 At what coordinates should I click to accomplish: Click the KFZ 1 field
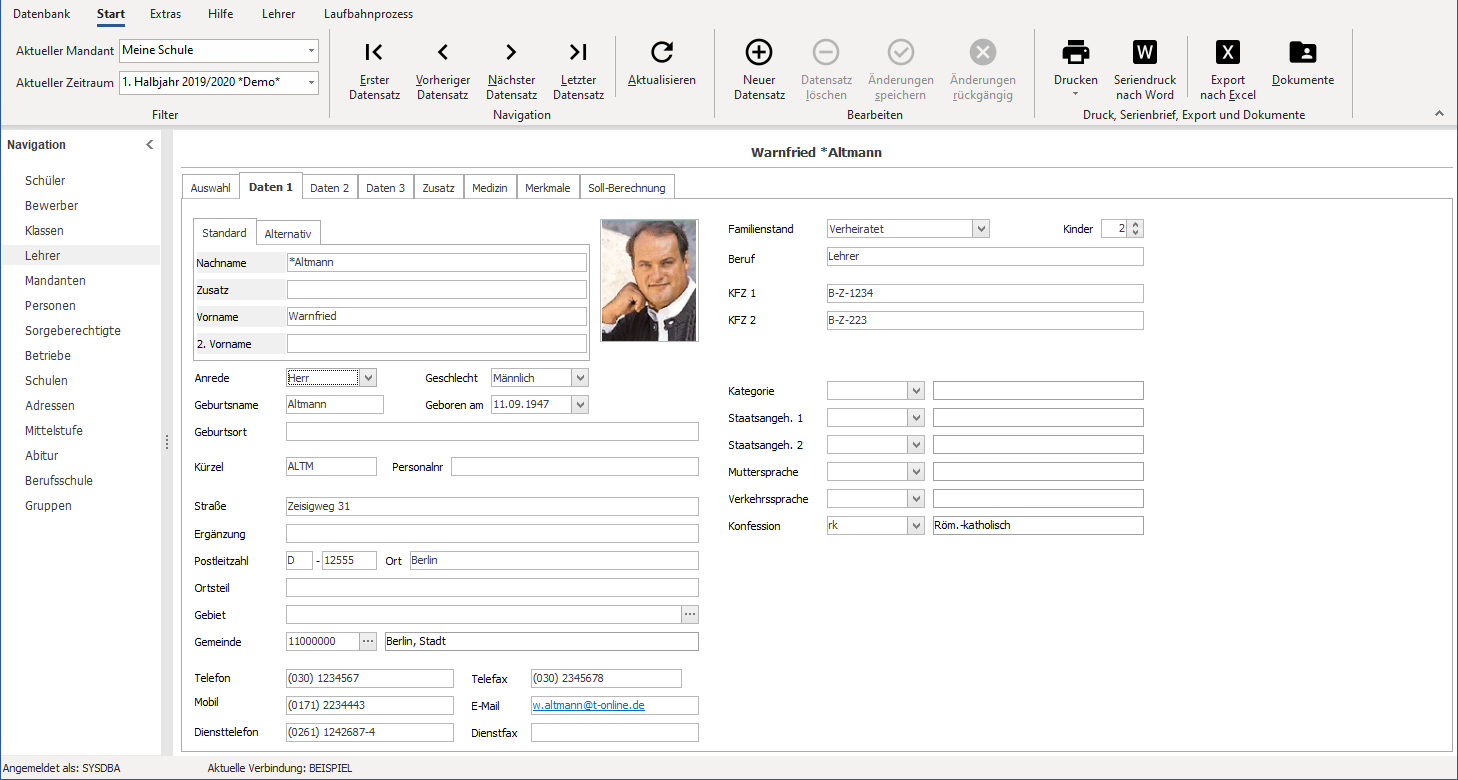pyautogui.click(x=984, y=293)
